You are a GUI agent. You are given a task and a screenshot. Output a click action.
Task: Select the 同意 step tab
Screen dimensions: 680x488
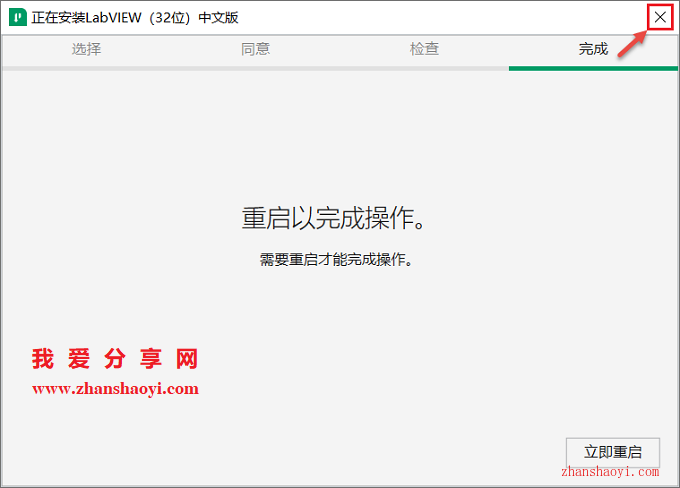(255, 49)
